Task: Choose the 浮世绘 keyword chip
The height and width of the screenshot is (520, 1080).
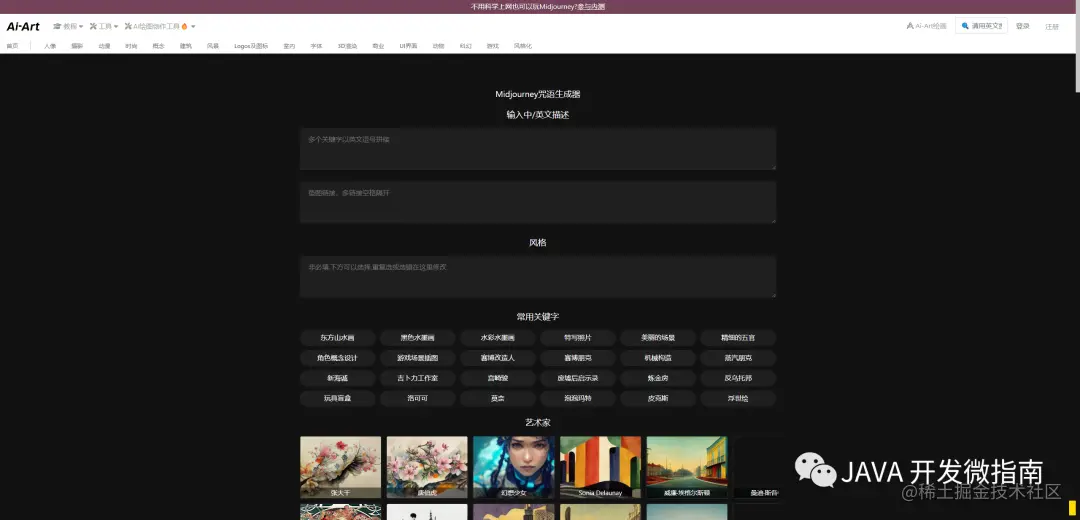Action: [738, 398]
